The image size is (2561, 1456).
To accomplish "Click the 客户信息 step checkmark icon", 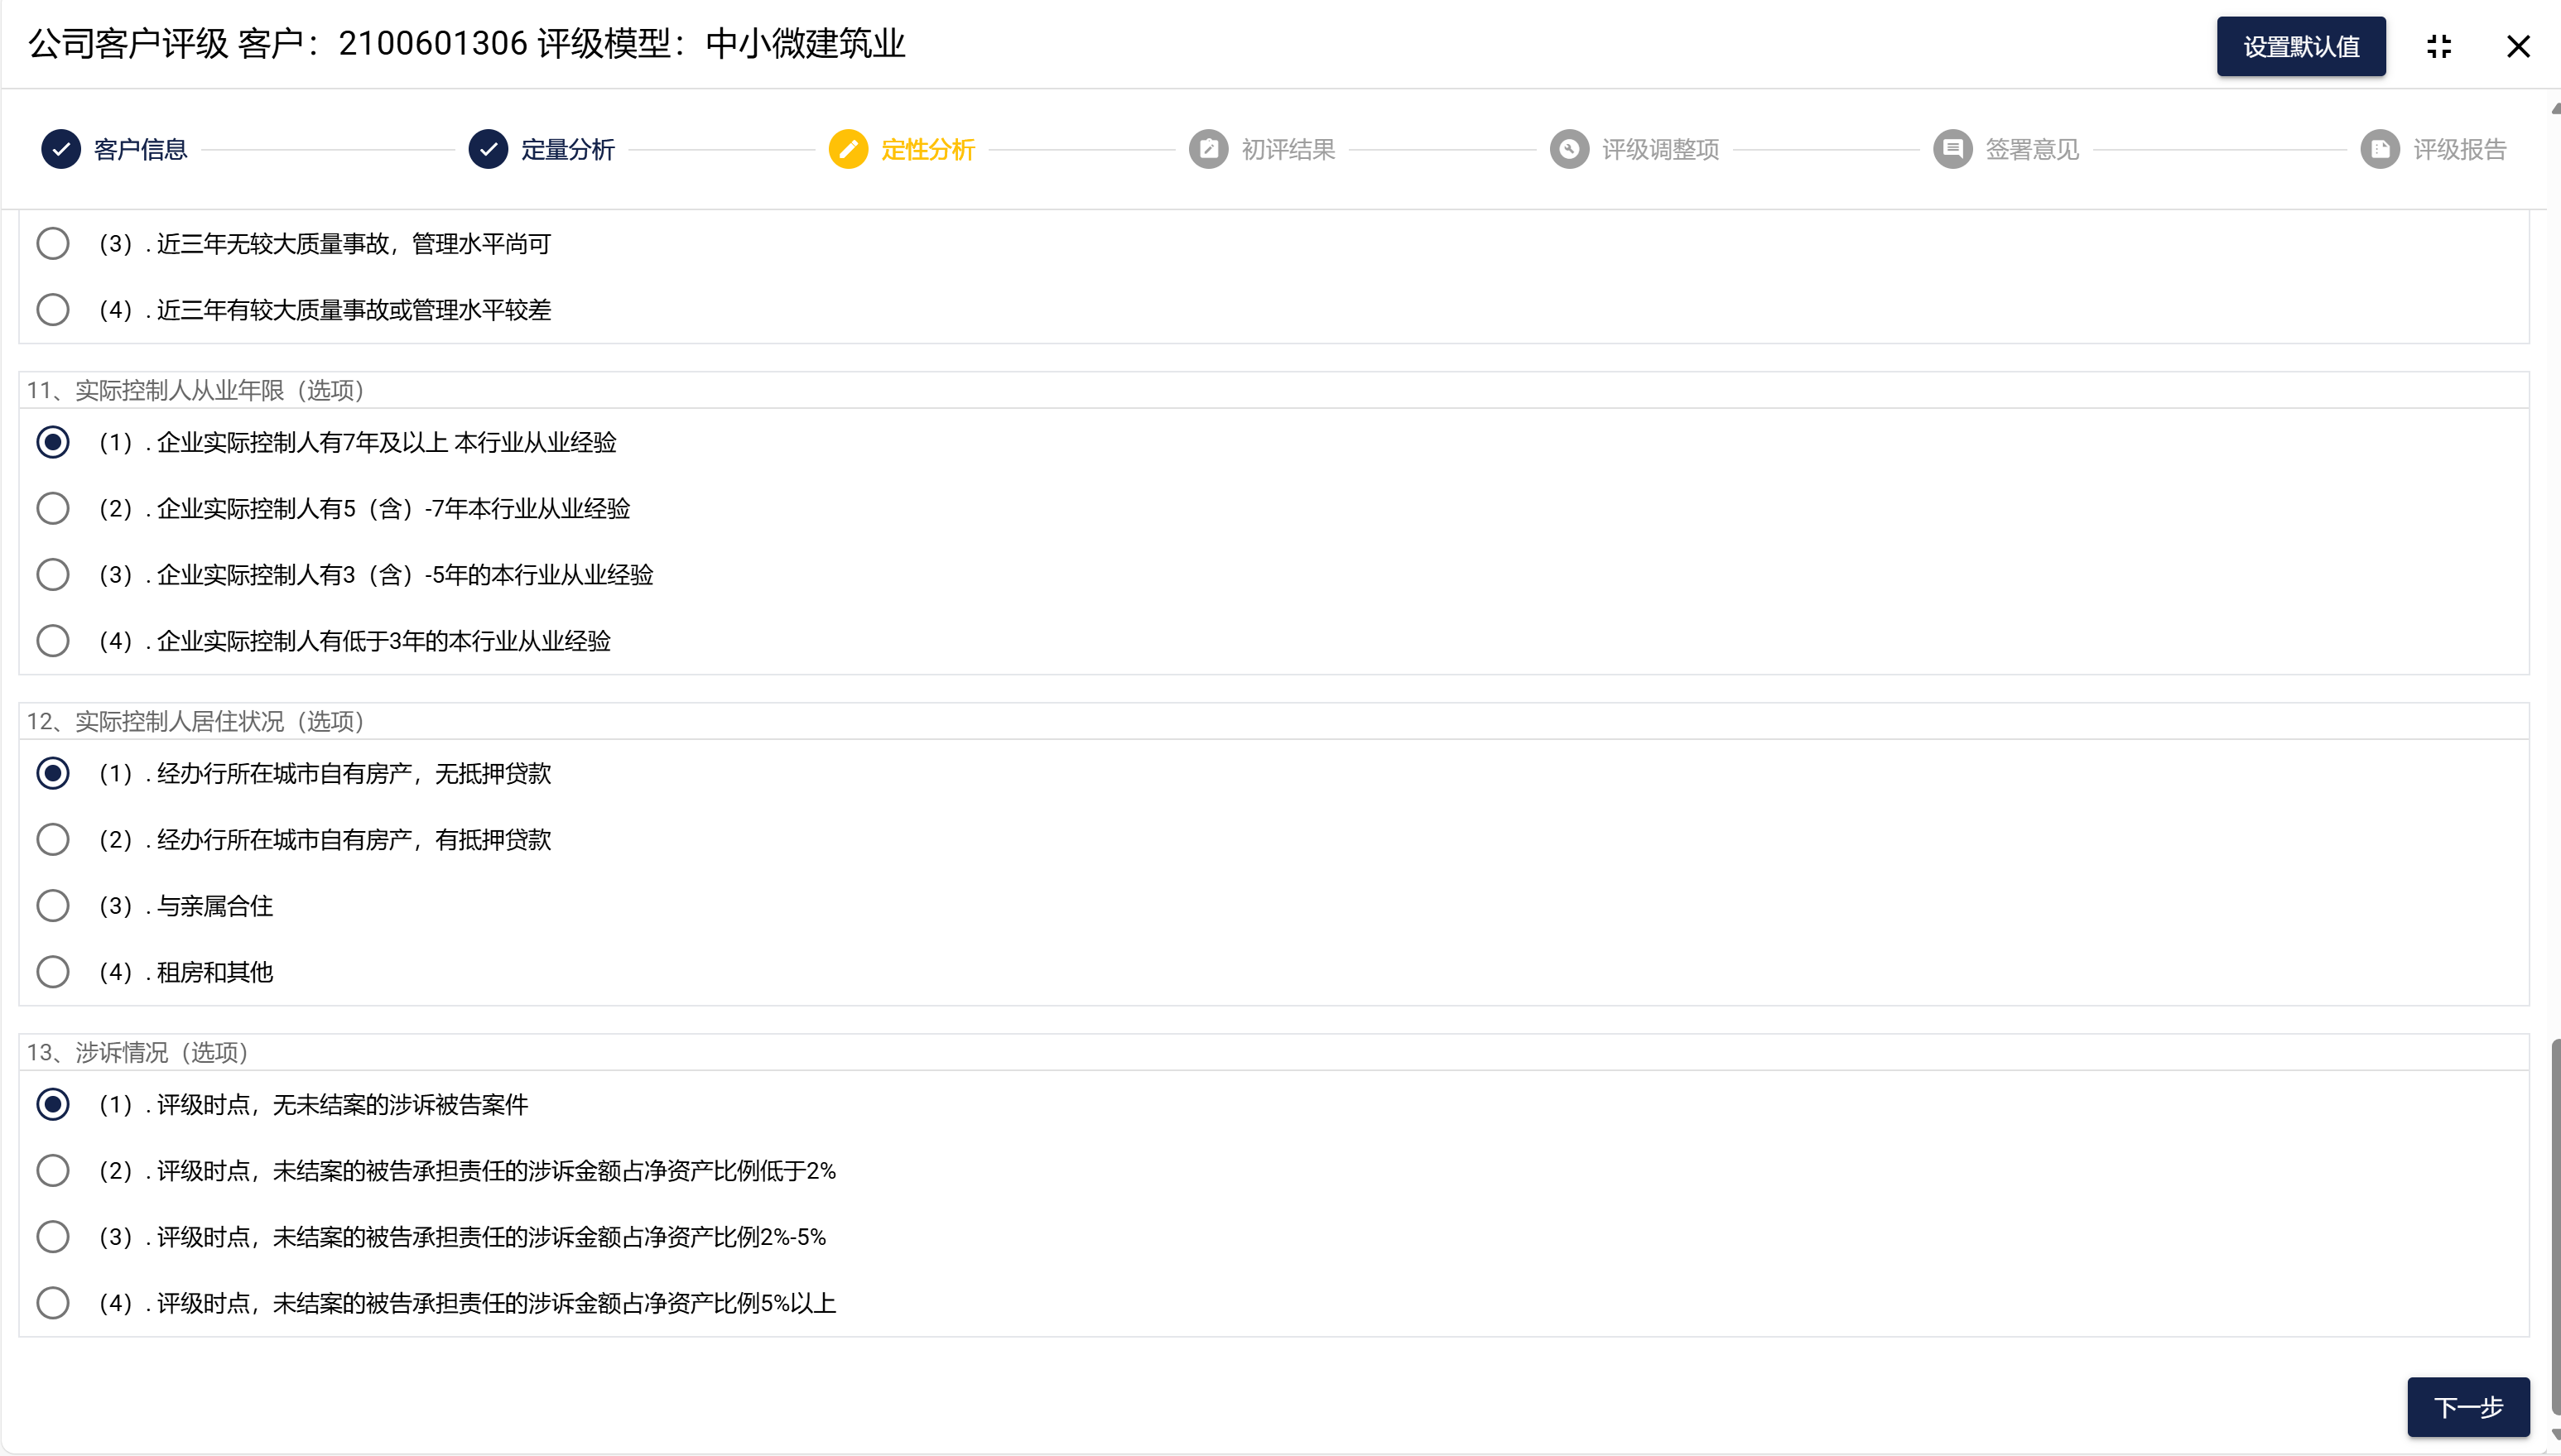I will pyautogui.click(x=60, y=149).
